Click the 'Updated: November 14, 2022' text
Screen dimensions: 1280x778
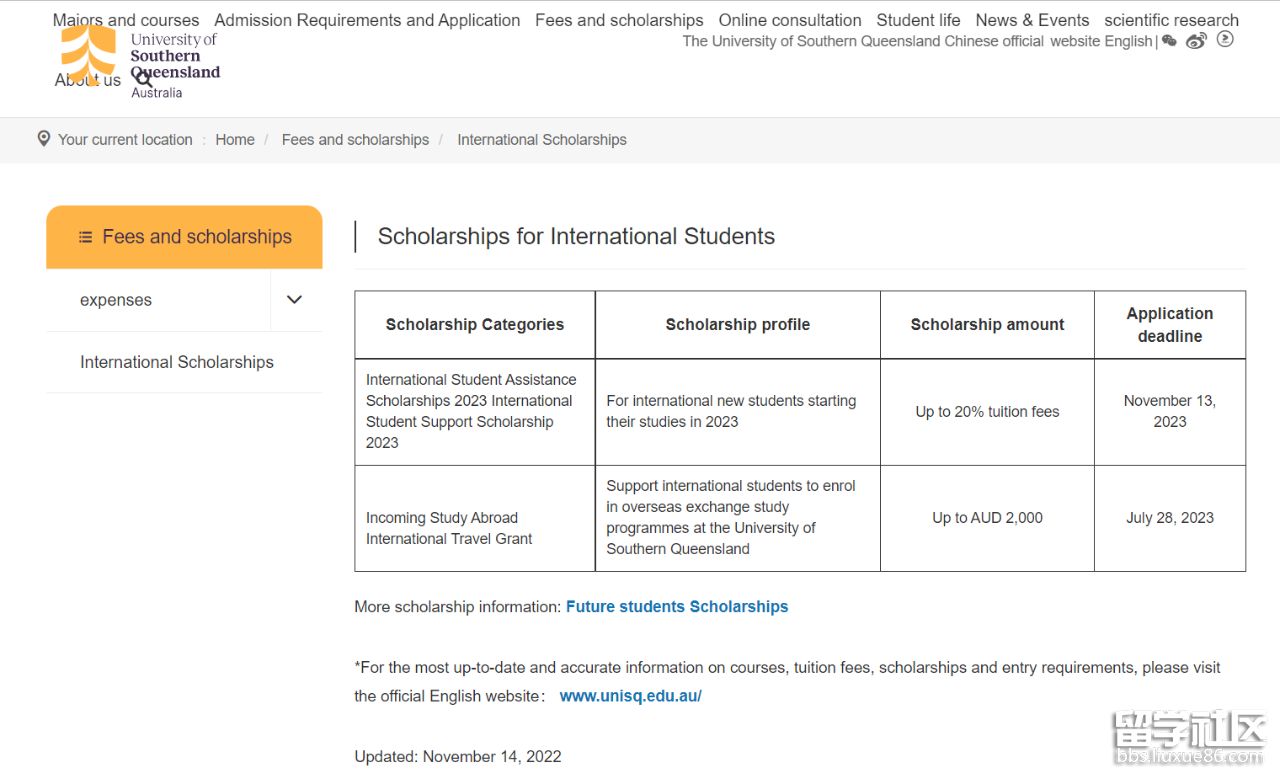point(458,756)
